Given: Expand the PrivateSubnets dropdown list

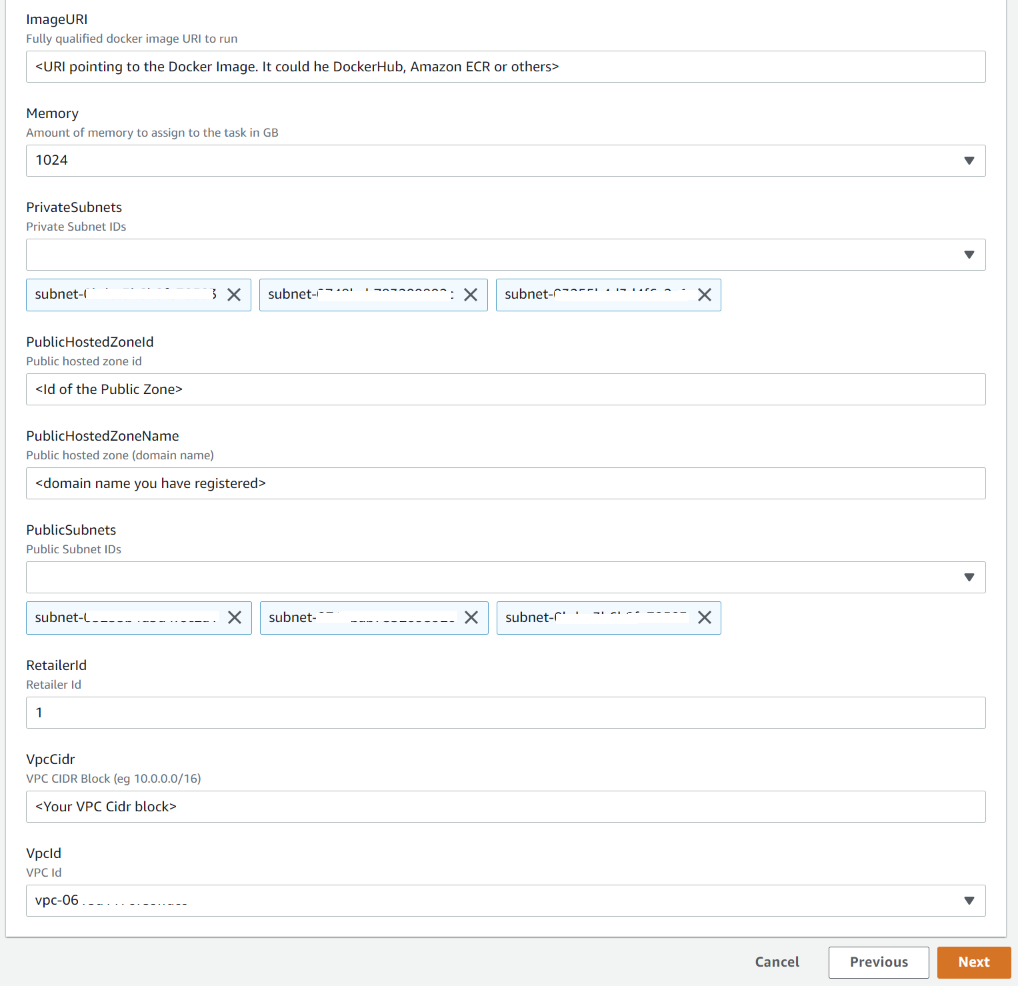Looking at the screenshot, I should 505,255.
